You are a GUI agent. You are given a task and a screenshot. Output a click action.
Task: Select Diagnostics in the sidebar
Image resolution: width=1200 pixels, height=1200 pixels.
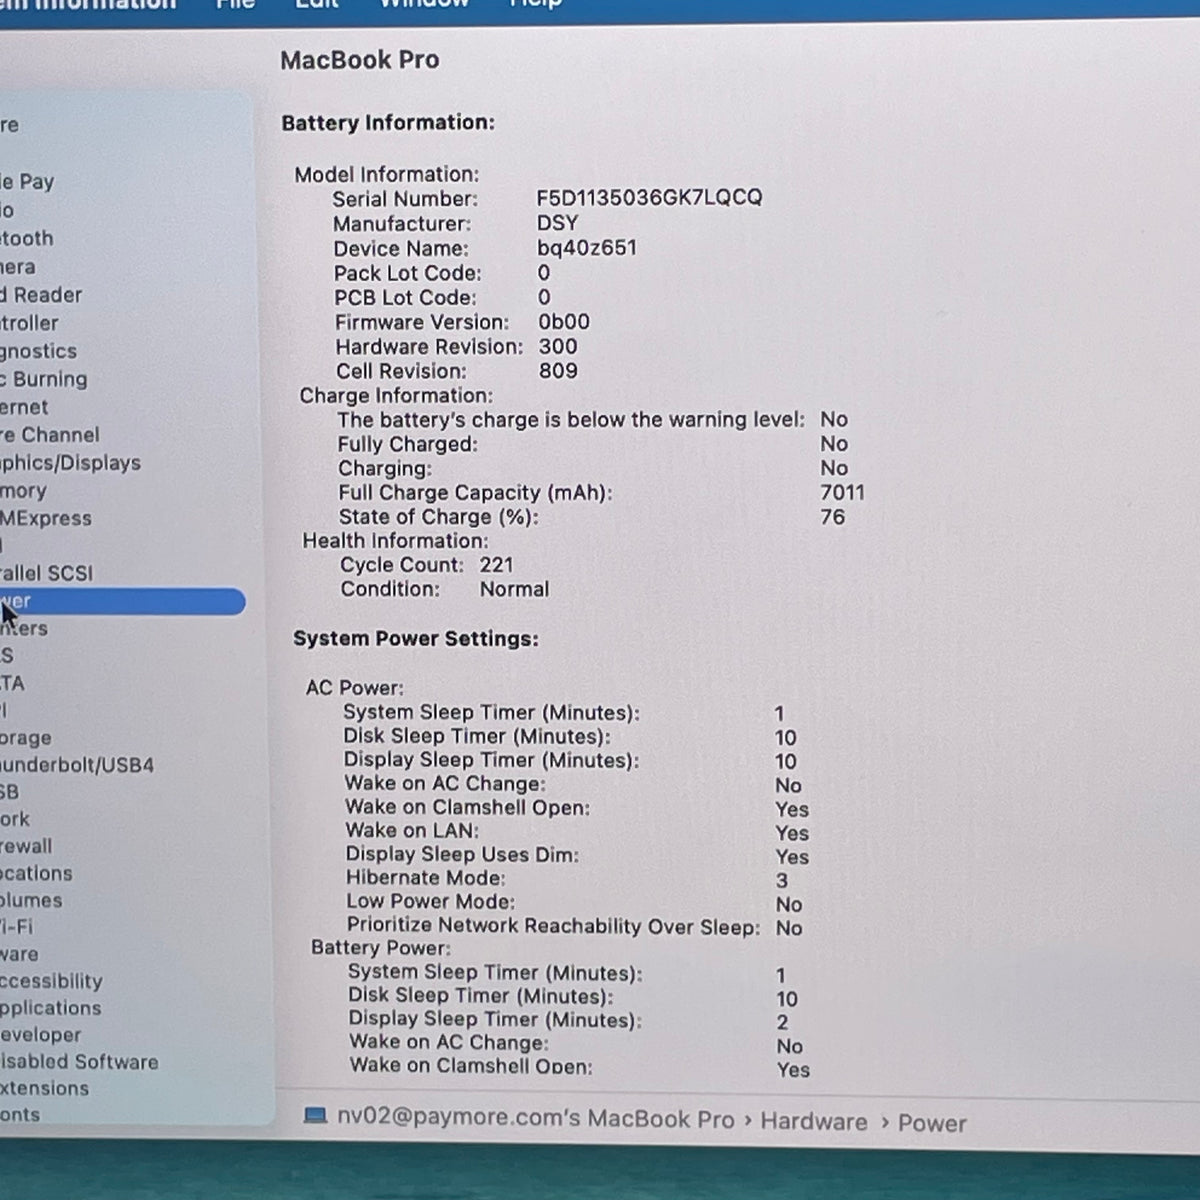(x=38, y=351)
